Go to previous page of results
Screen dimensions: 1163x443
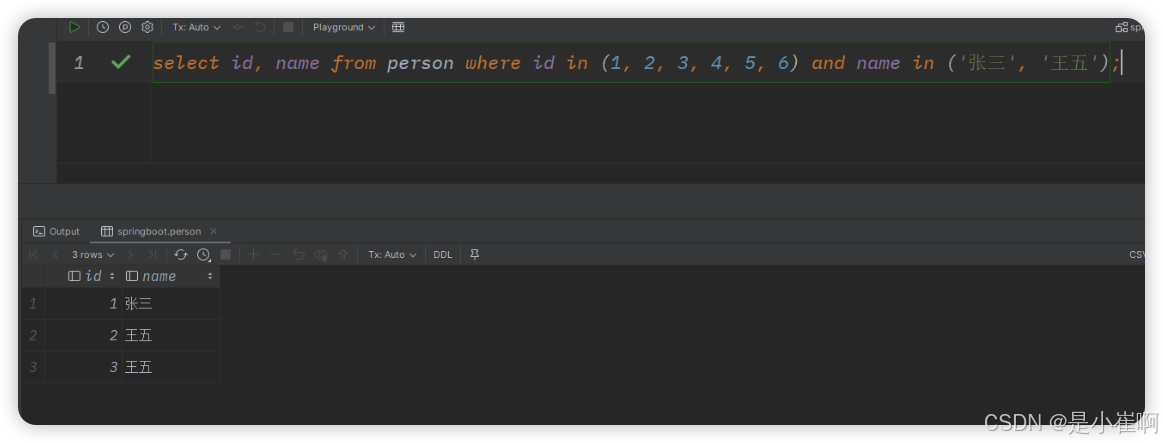pos(55,255)
